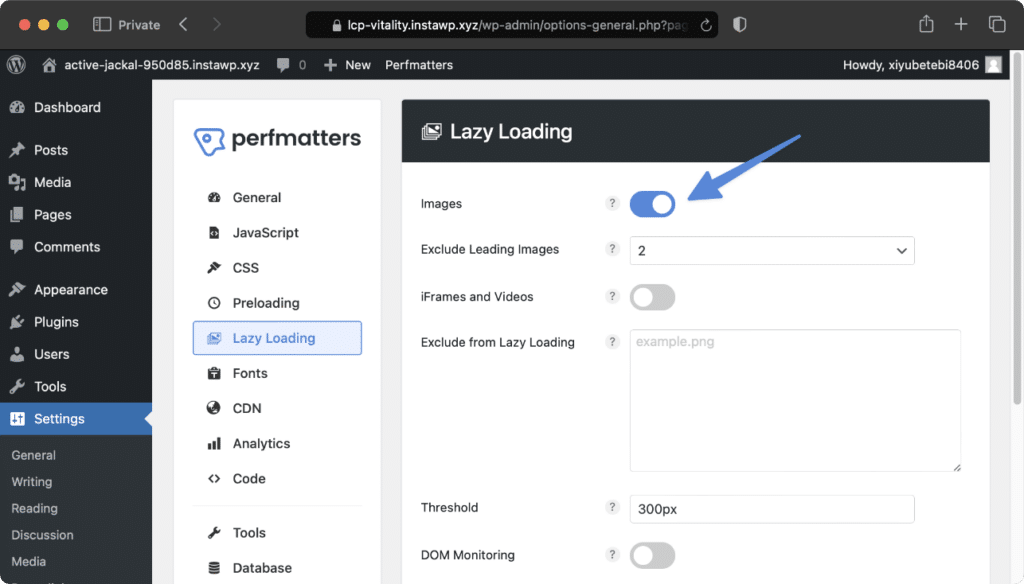Viewport: 1024px width, 584px height.
Task: Open the Howdy user account menu
Action: pos(922,65)
